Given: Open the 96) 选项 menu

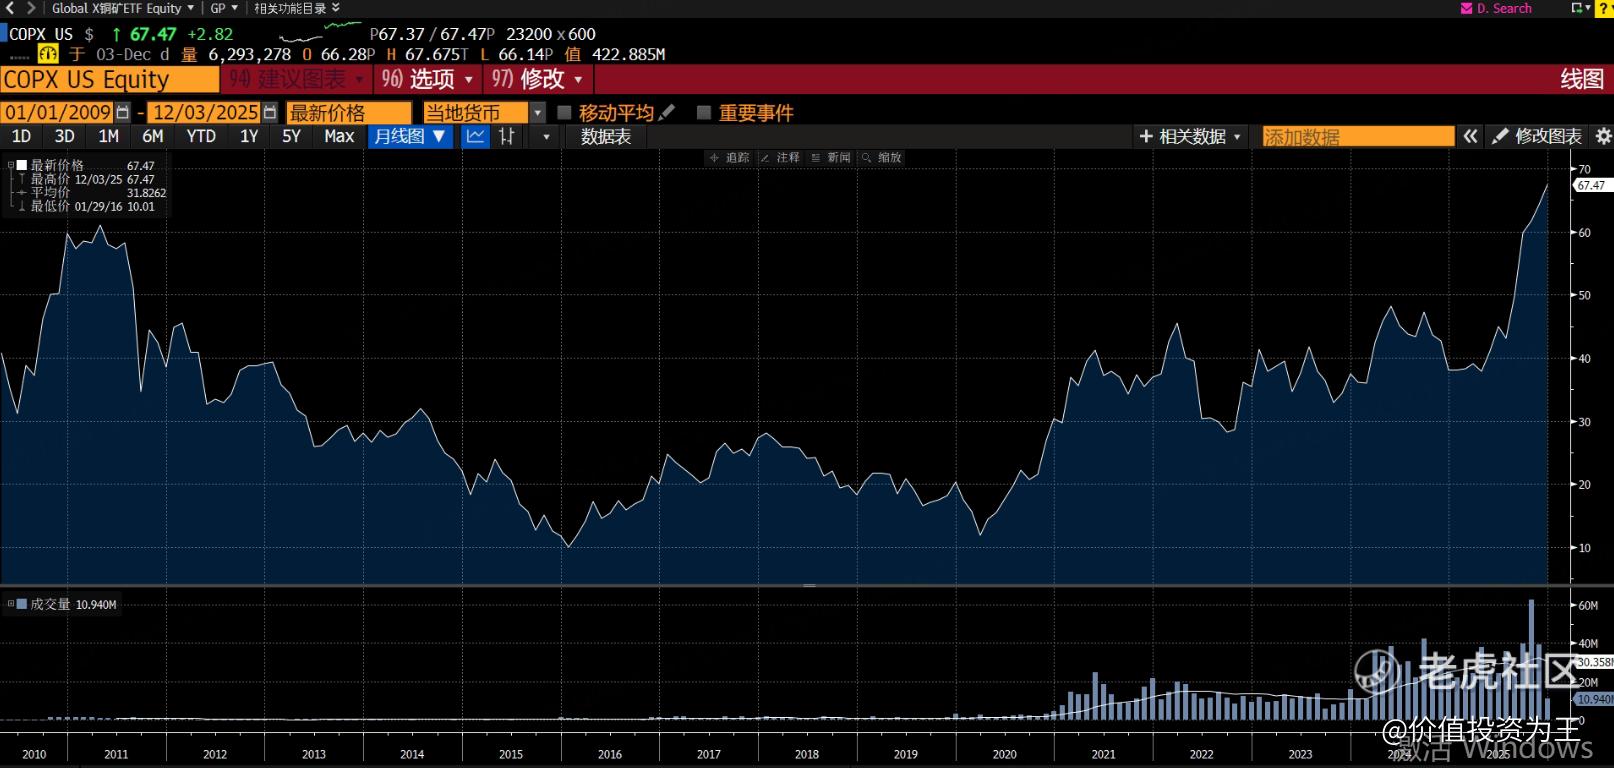Looking at the screenshot, I should click(x=427, y=79).
